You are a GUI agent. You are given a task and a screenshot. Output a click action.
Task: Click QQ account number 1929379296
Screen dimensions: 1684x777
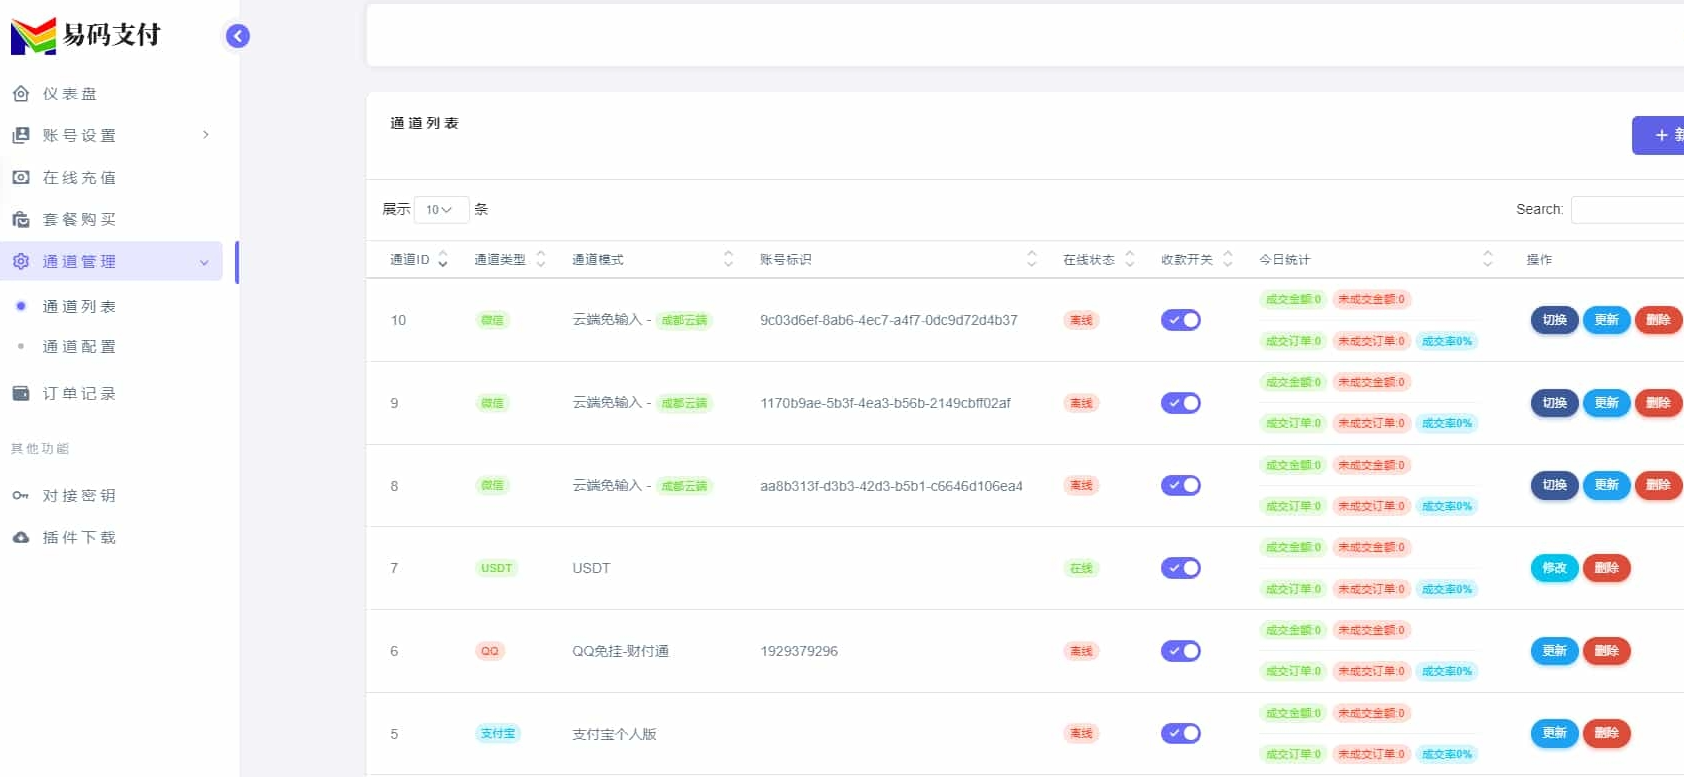(x=799, y=651)
